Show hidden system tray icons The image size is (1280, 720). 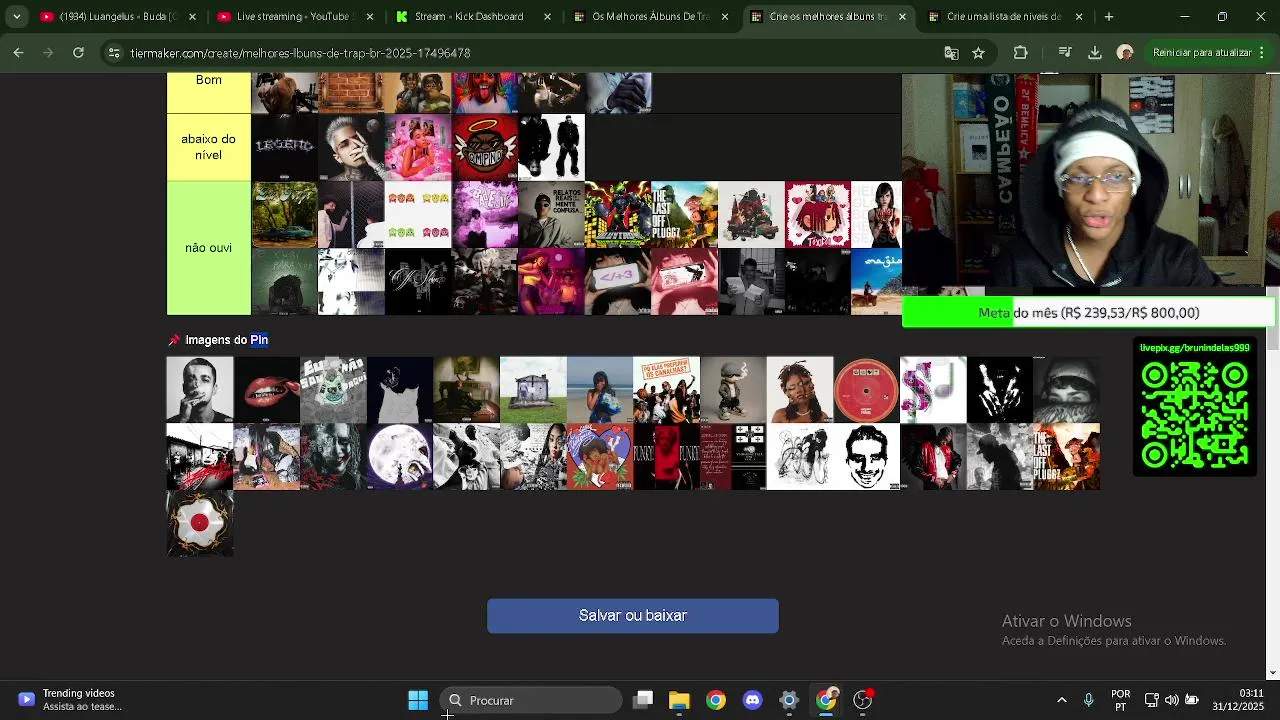1061,700
